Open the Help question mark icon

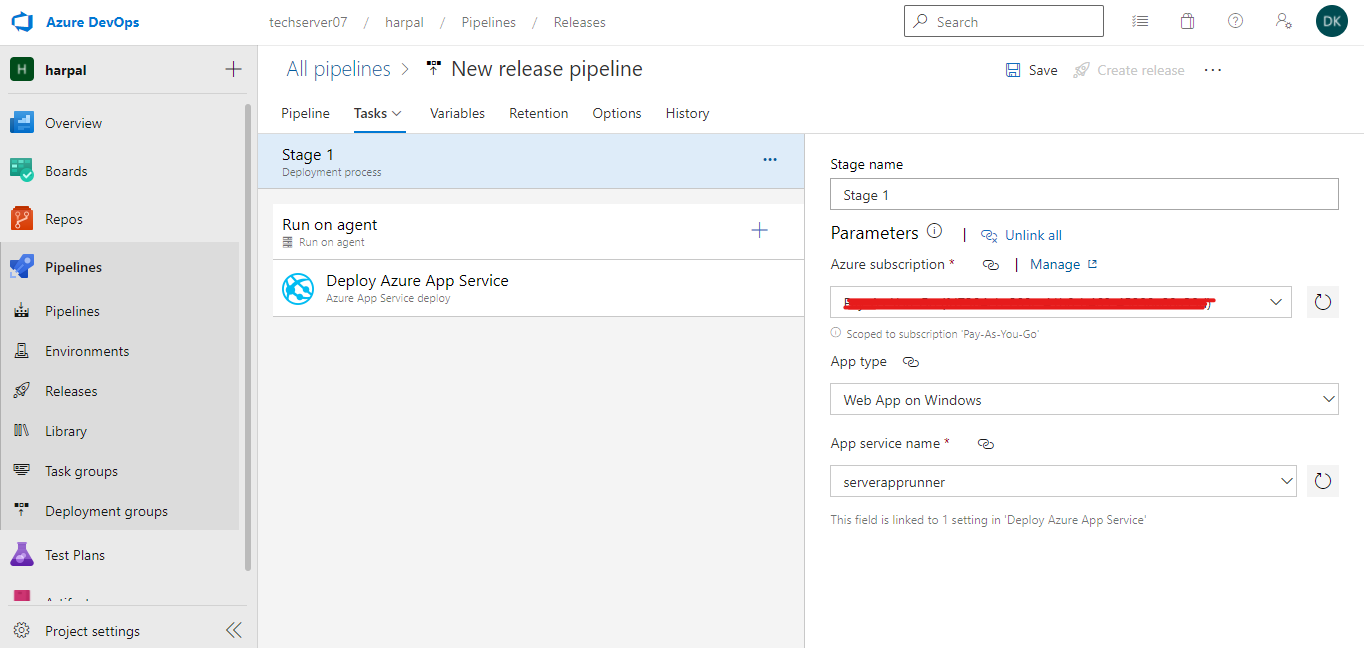[1235, 21]
